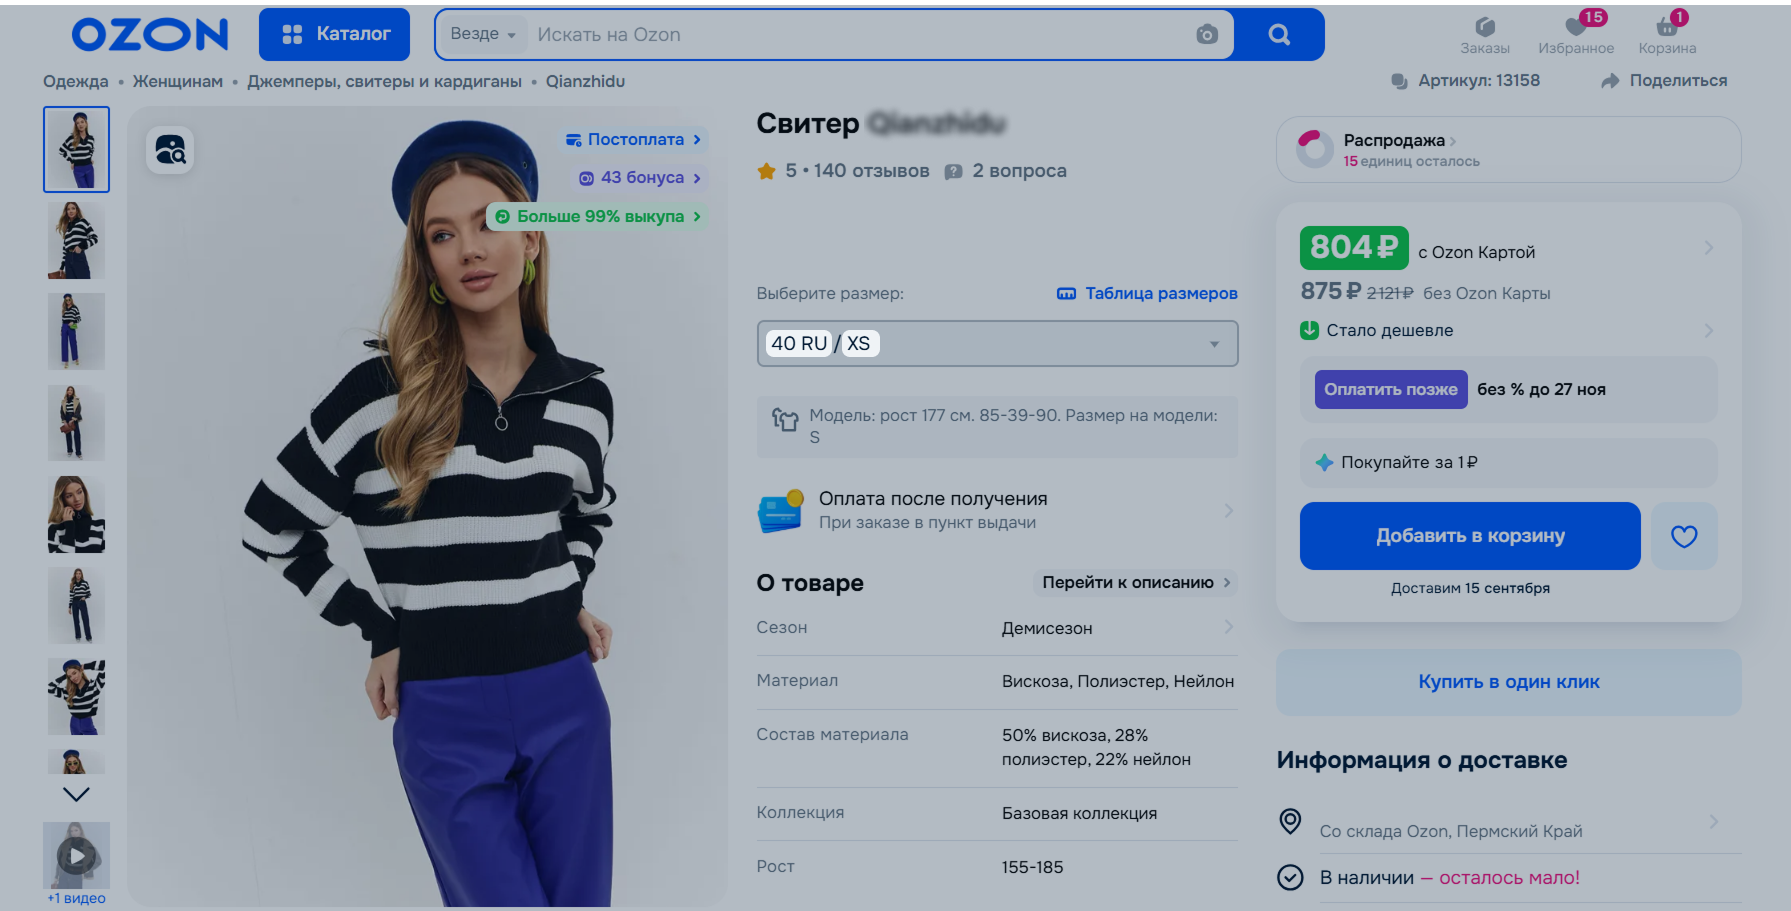
Task: Select the second product photo thumbnail
Action: 76,241
